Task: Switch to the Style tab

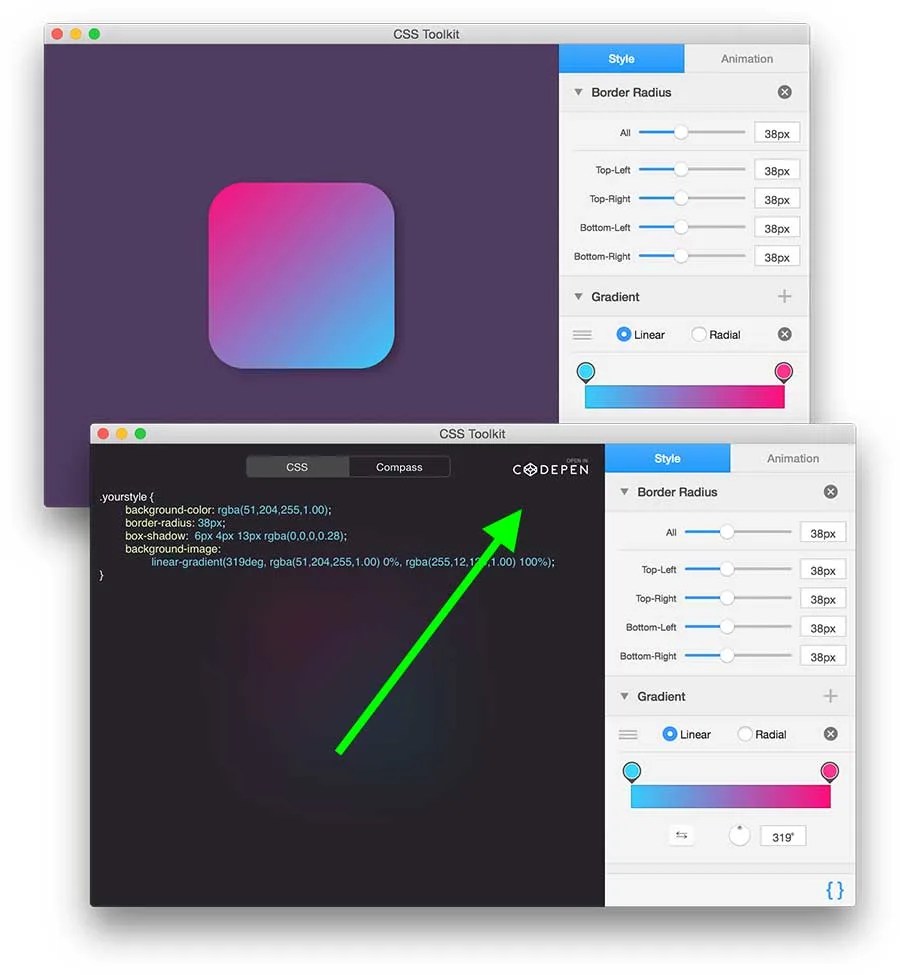Action: 666,457
